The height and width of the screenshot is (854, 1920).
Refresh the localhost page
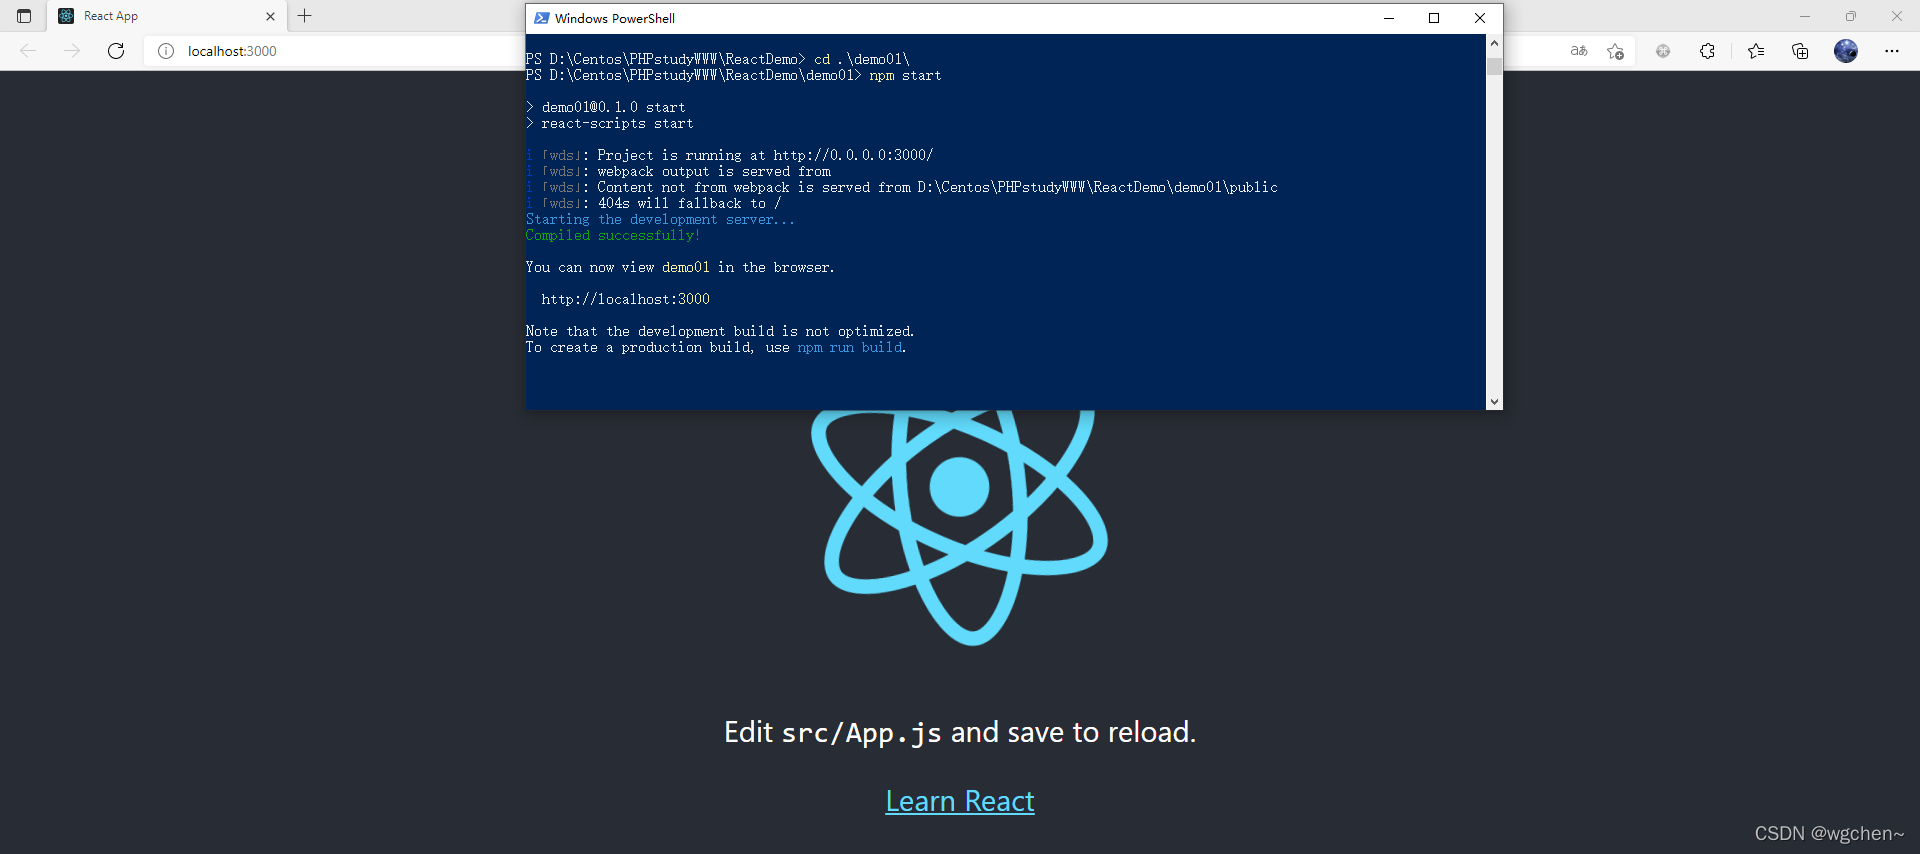(116, 51)
